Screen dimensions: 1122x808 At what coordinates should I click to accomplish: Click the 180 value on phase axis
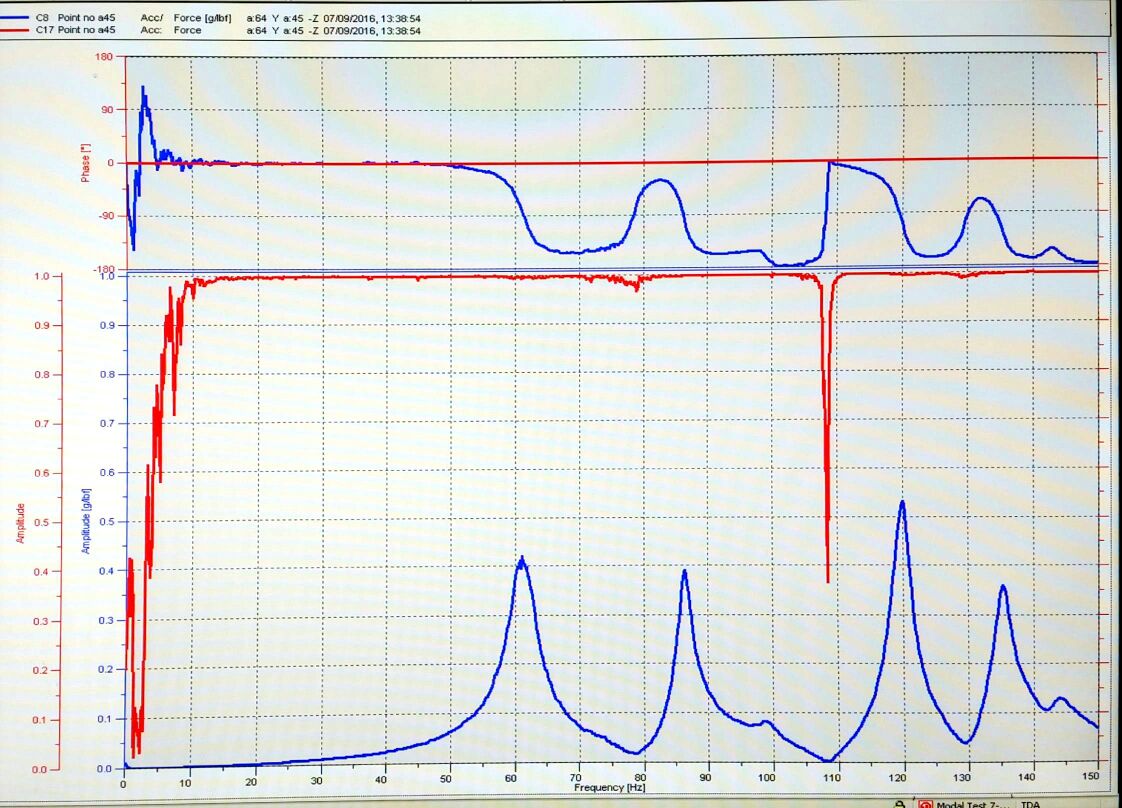104,57
